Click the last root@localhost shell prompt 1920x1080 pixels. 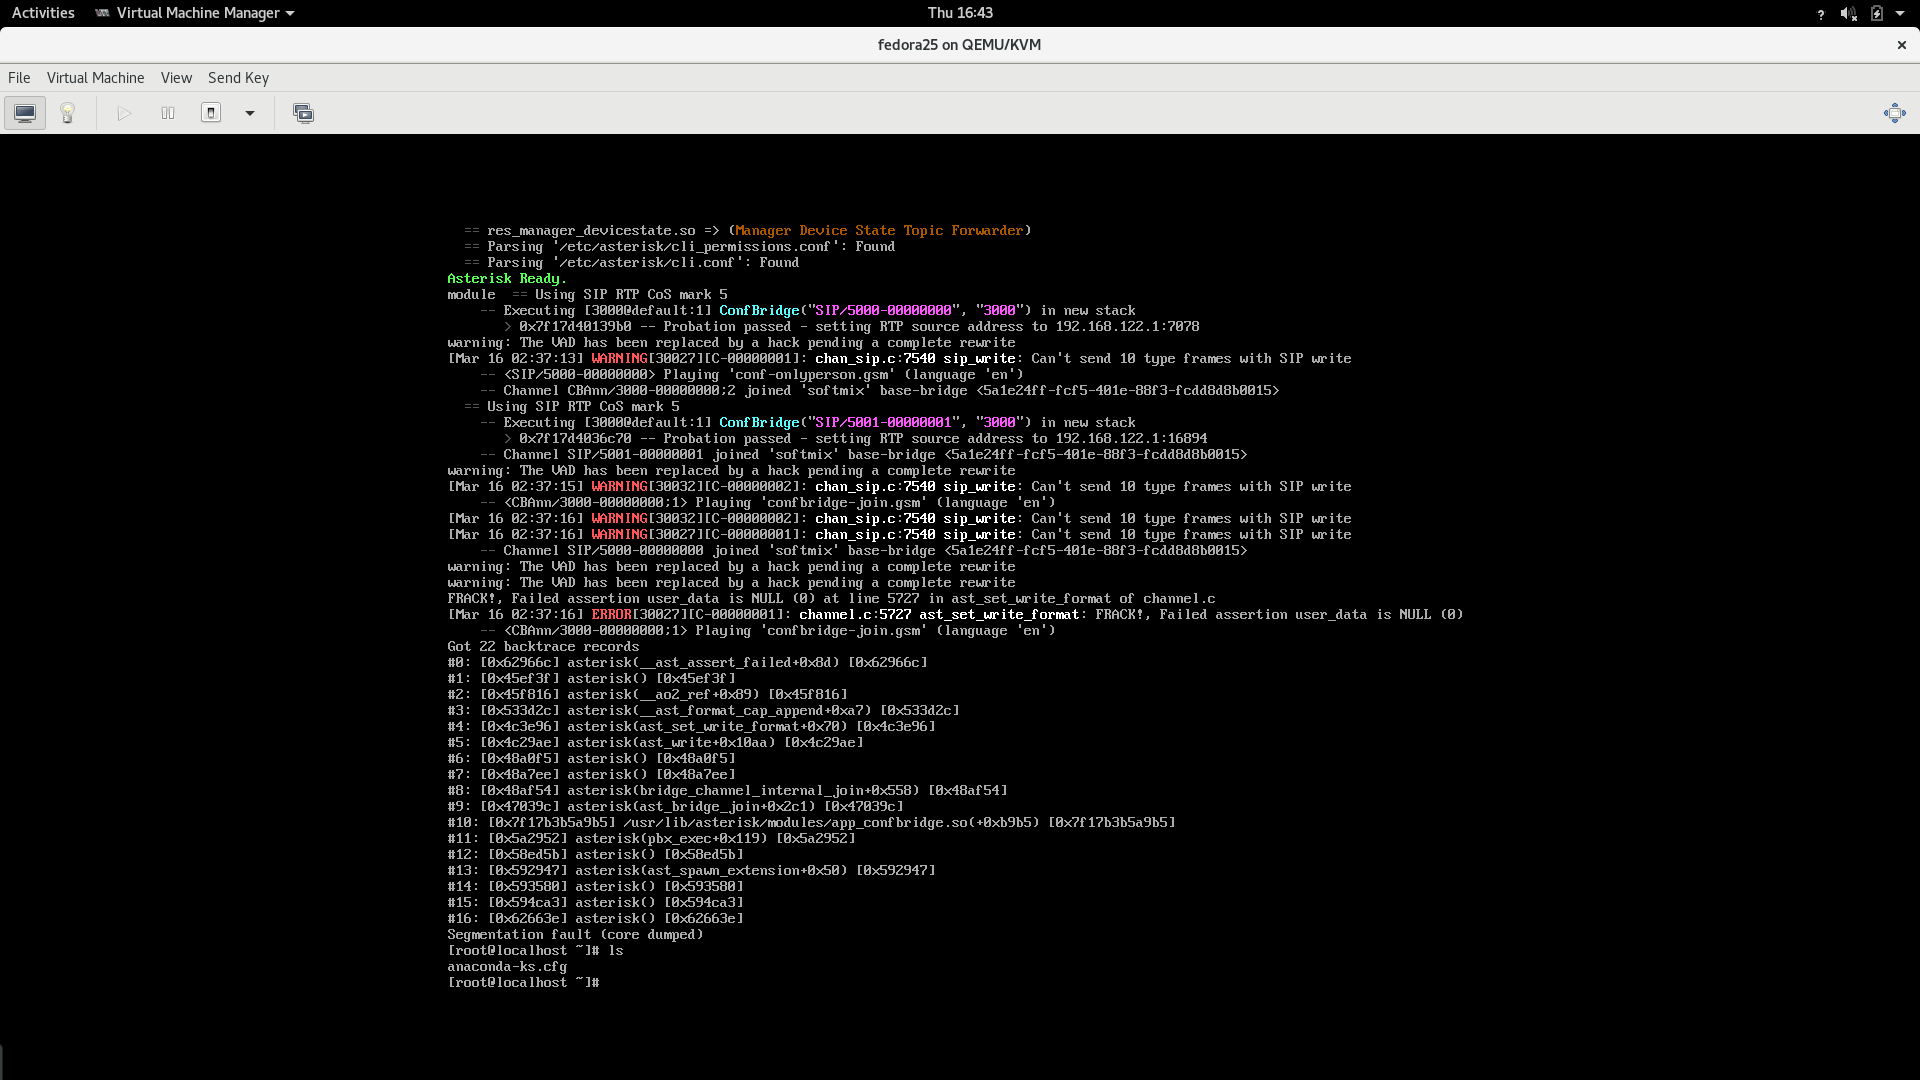(523, 983)
